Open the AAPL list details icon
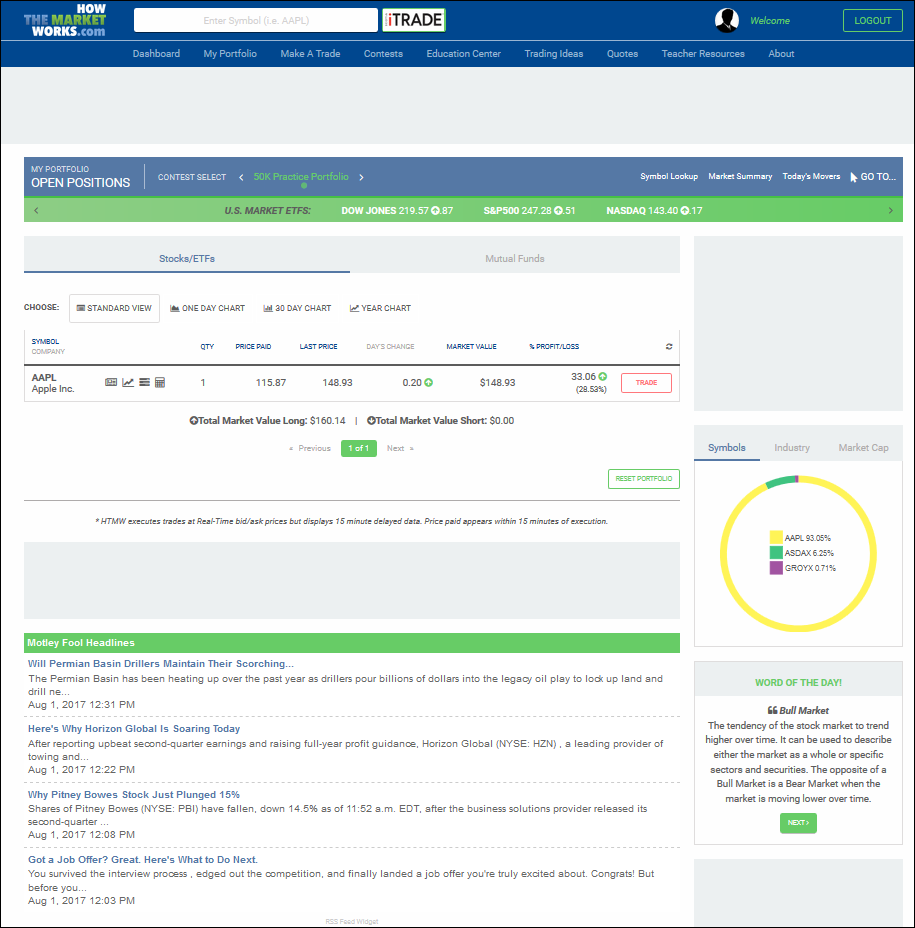 click(144, 382)
